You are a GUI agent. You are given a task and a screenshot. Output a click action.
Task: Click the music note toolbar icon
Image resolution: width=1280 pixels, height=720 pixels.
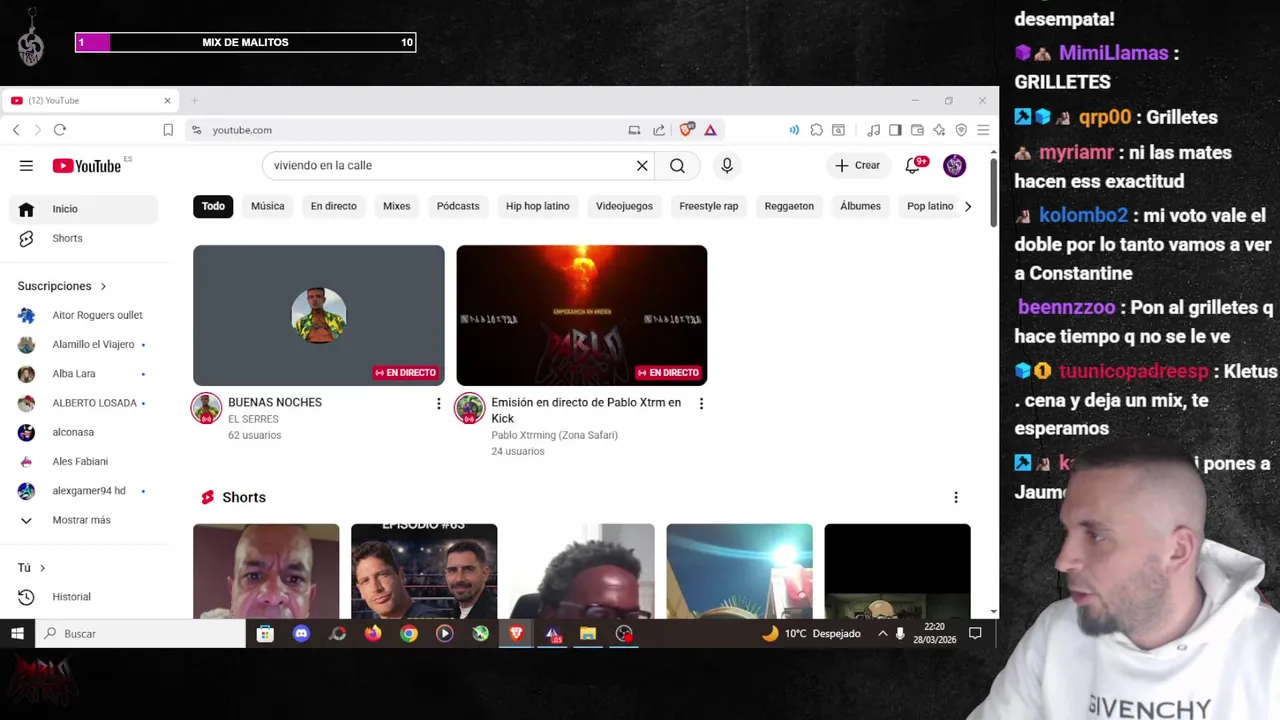873,130
